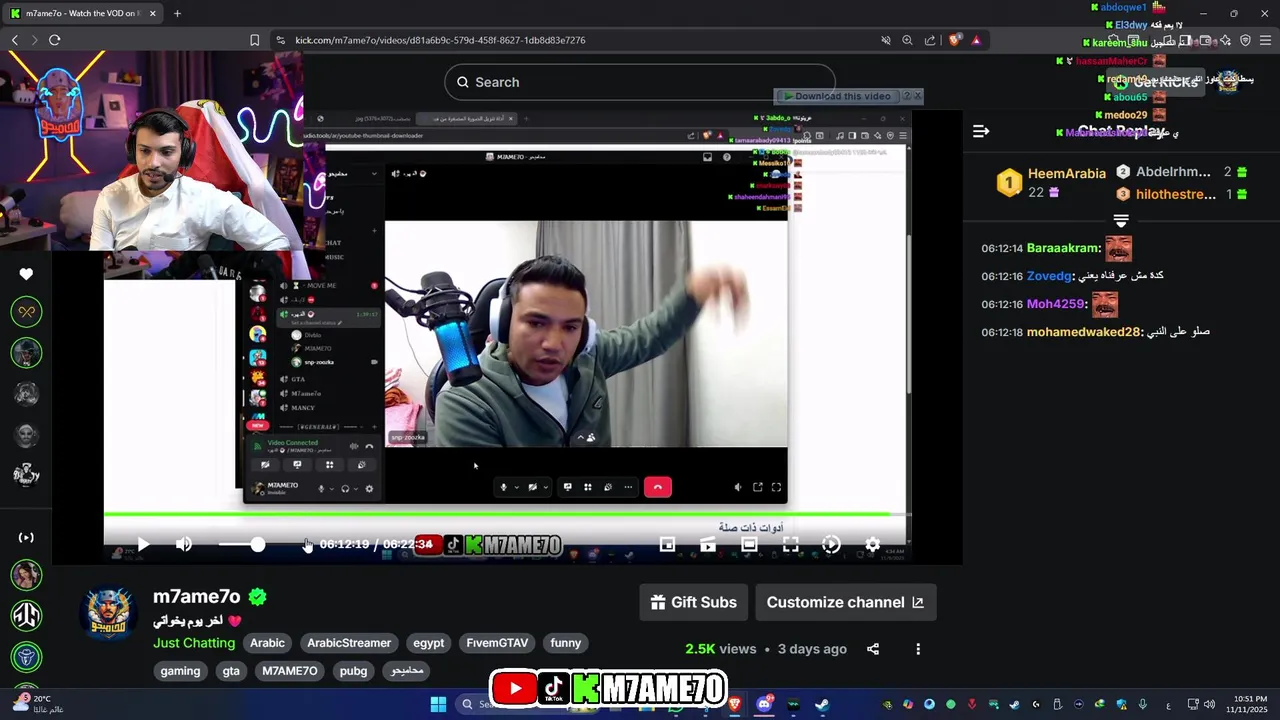Screen dimensions: 1280x720
Task: Collapse the Chat Replay panel
Action: [981, 131]
